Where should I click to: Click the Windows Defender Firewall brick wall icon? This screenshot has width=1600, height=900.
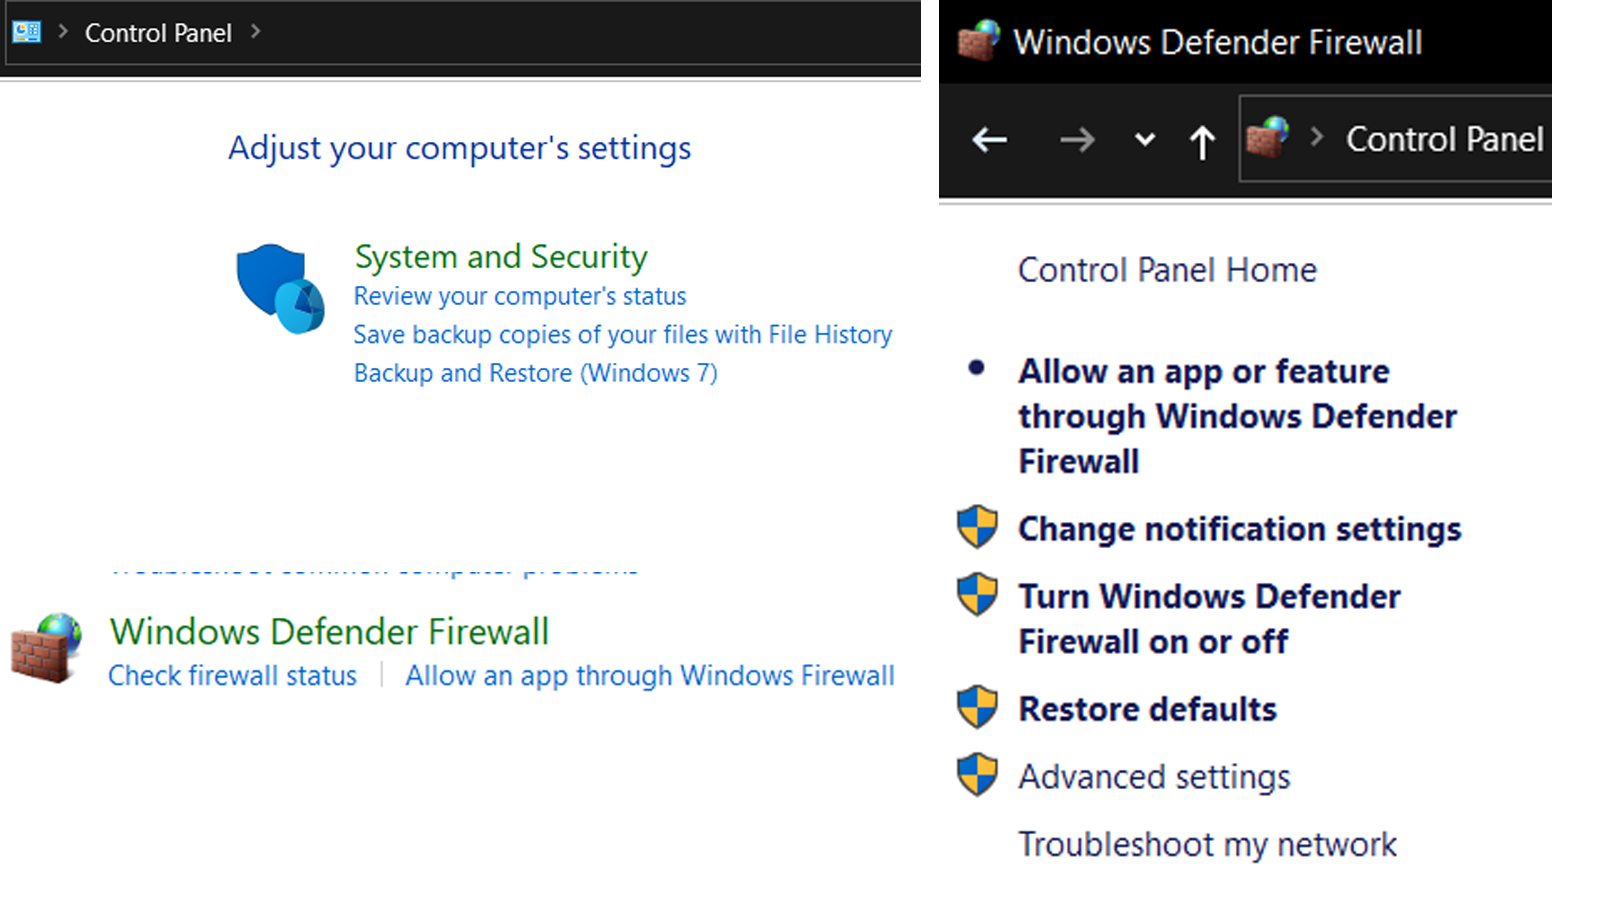(x=46, y=648)
